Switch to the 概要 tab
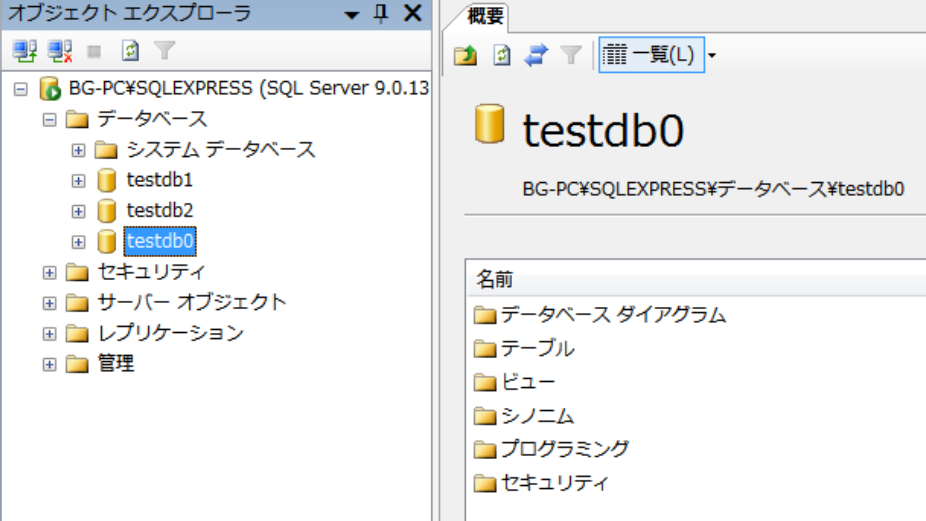 (x=485, y=16)
